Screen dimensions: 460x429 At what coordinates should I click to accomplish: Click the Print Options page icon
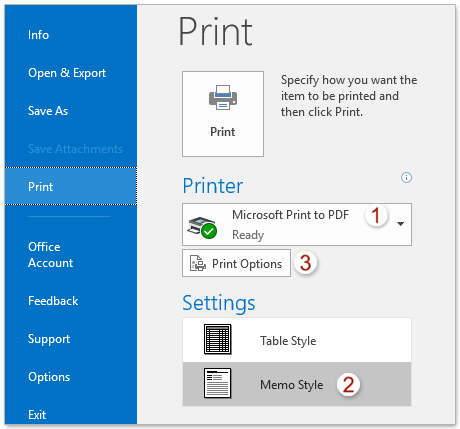click(198, 263)
